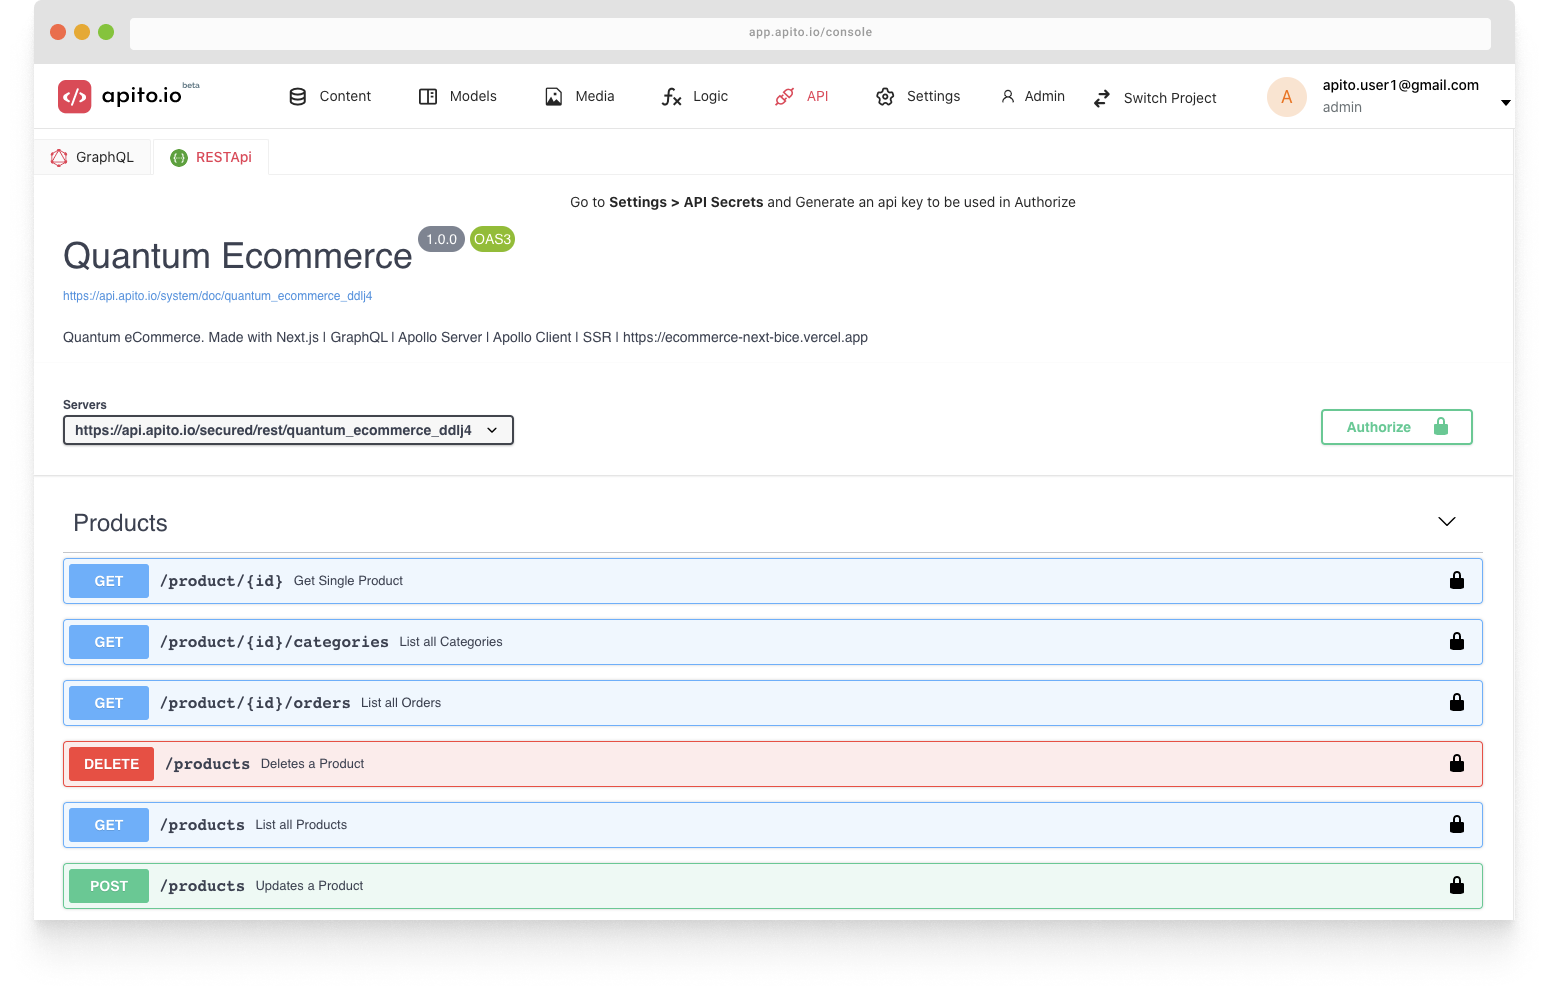Click the blue GET badge for Get Single Product
The image size is (1549, 996).
click(109, 581)
